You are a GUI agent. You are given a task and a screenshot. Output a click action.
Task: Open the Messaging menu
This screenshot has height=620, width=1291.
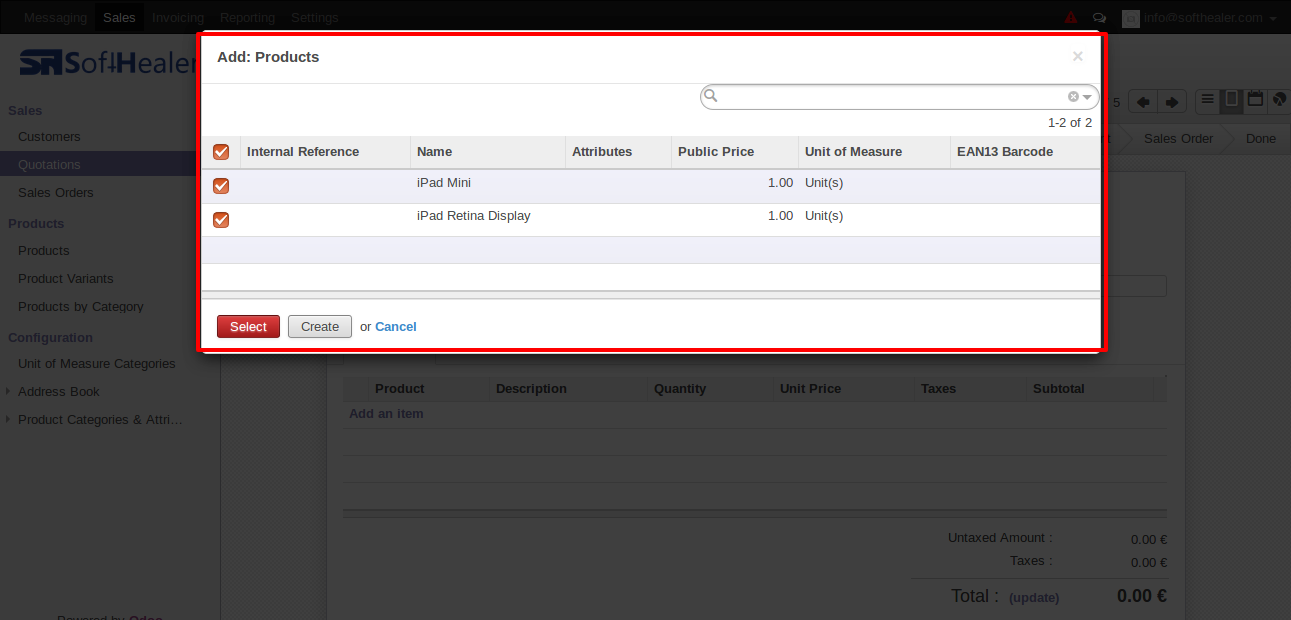click(55, 18)
